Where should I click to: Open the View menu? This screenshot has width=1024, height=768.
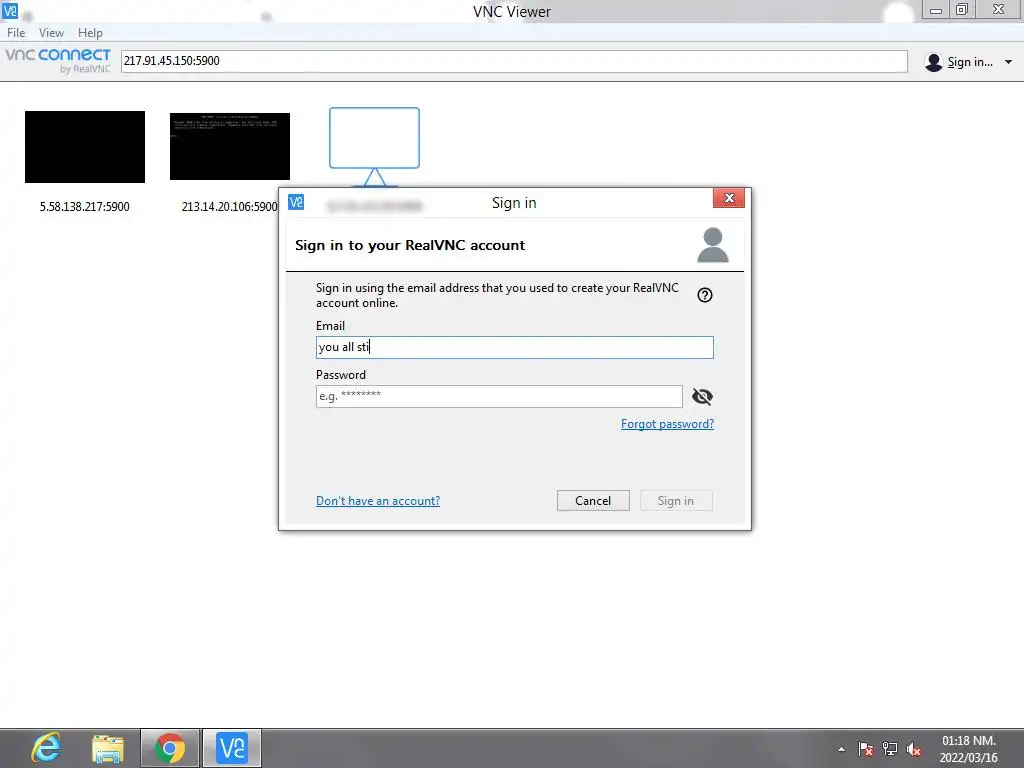click(x=51, y=33)
